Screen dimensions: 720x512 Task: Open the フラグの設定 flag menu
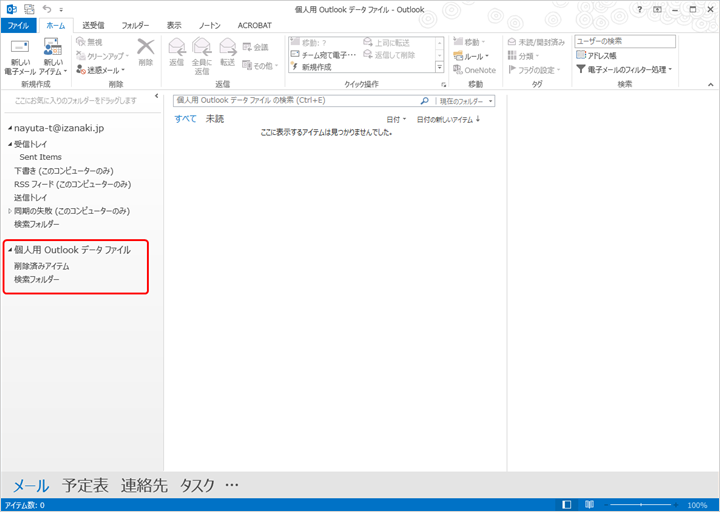pos(534,70)
